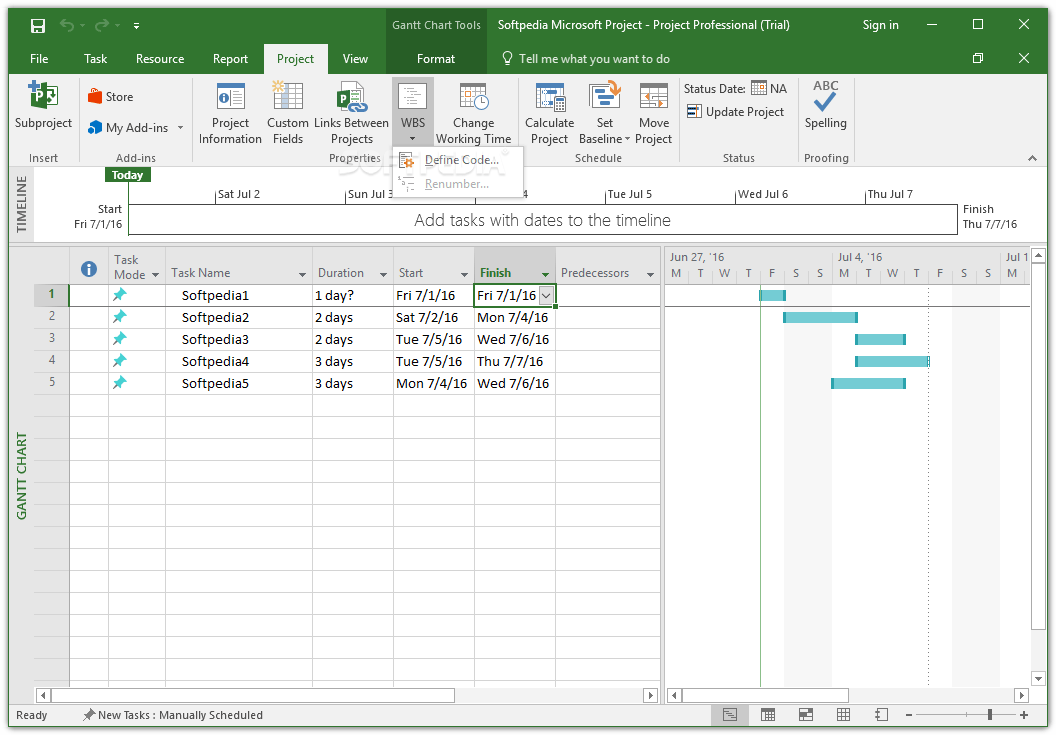Calculate the Project

pos(549,112)
